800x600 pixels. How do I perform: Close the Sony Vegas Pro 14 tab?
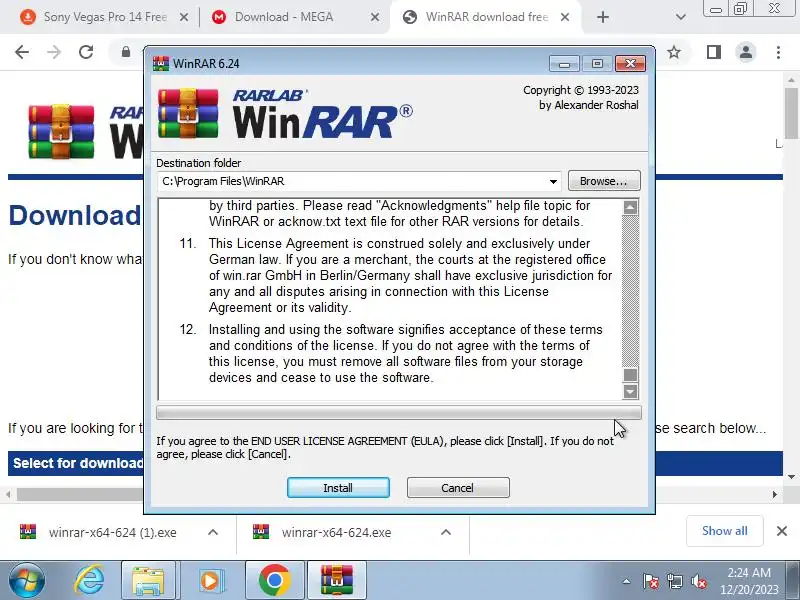[184, 17]
